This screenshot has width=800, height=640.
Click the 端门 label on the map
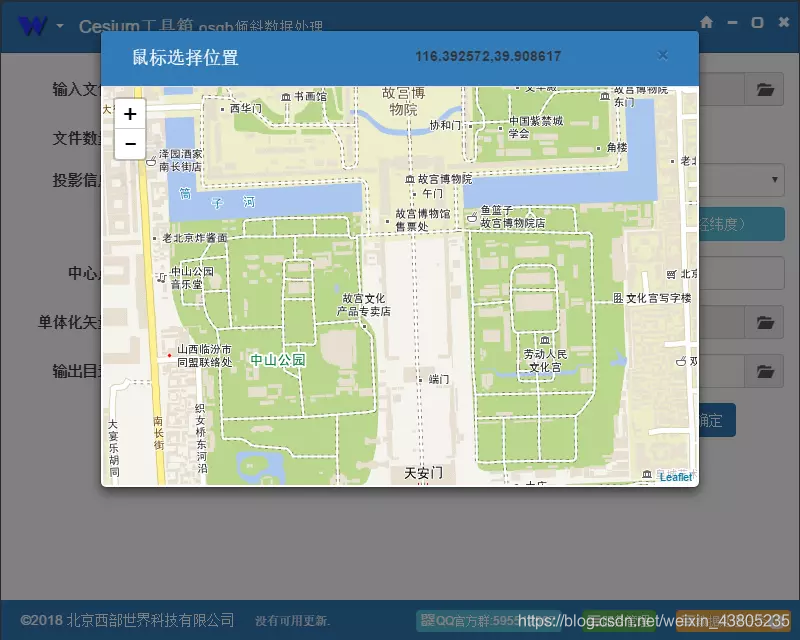(x=439, y=379)
